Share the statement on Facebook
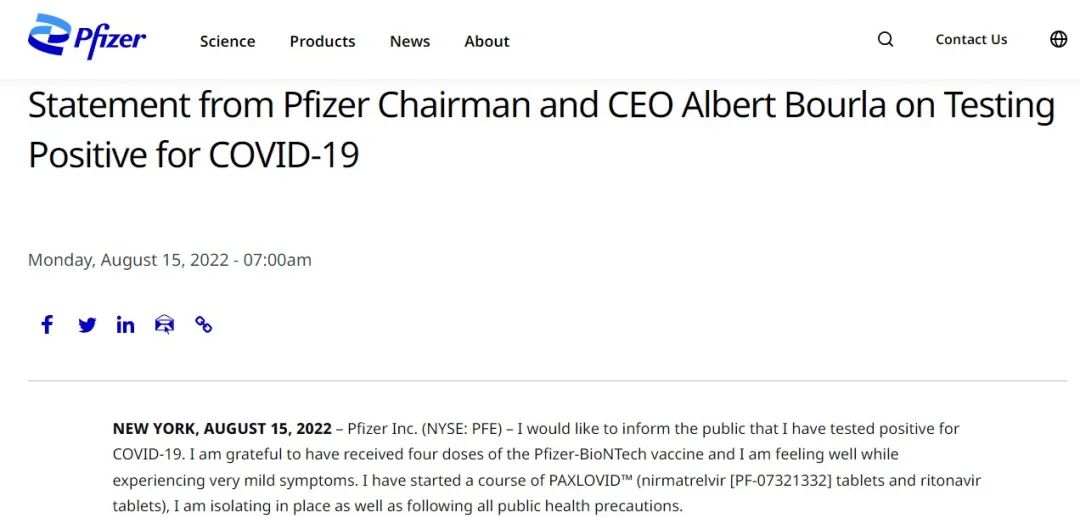 click(x=47, y=324)
